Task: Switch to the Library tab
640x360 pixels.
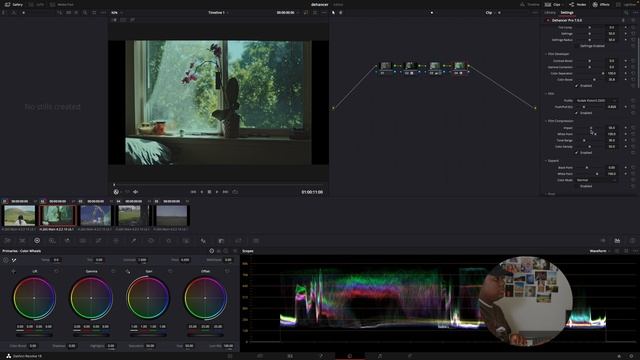Action: 550,13
